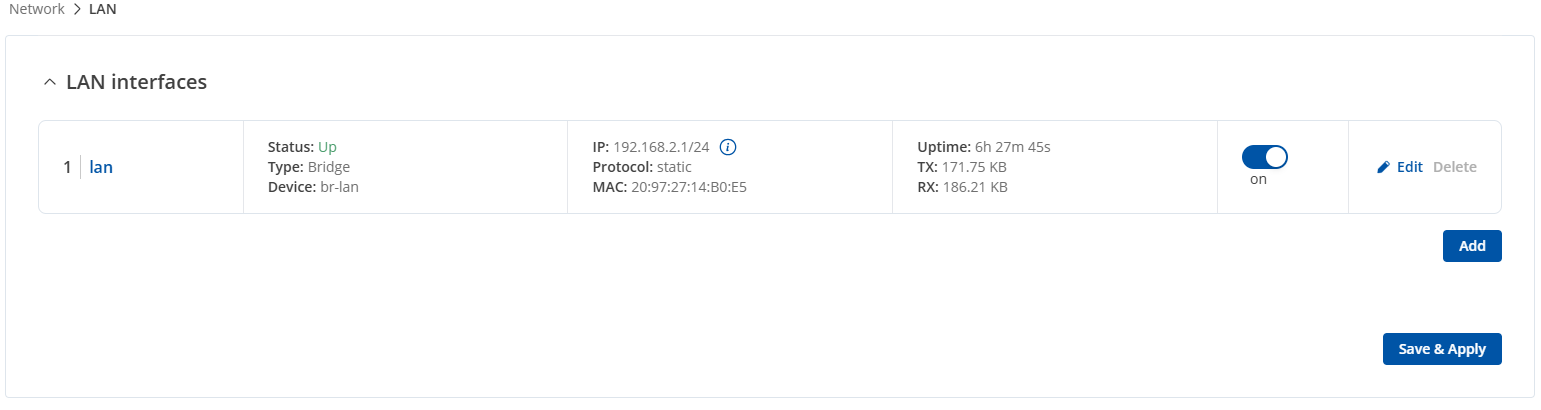Click the Save & Apply button
This screenshot has height=410, width=1541.
[1442, 349]
